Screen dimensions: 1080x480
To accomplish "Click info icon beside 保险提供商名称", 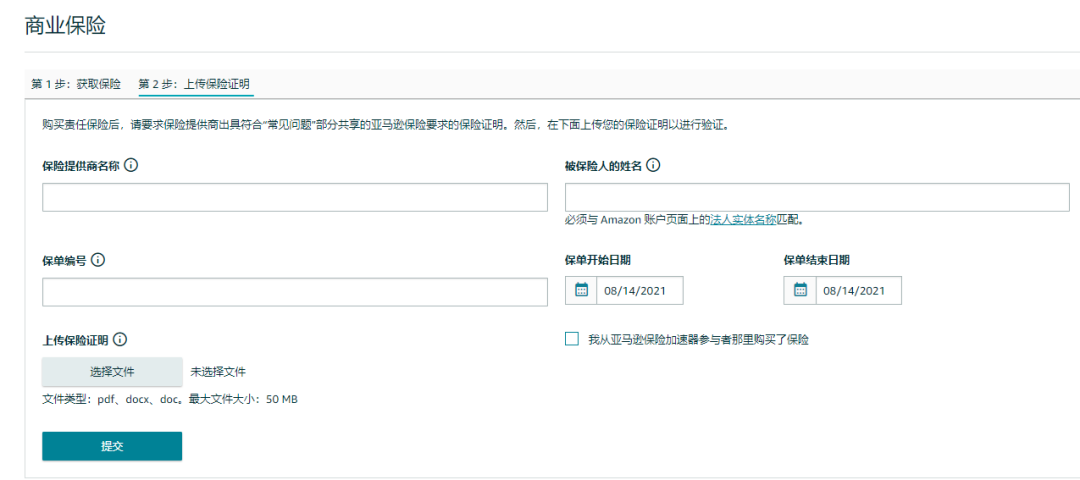I will [x=131, y=166].
